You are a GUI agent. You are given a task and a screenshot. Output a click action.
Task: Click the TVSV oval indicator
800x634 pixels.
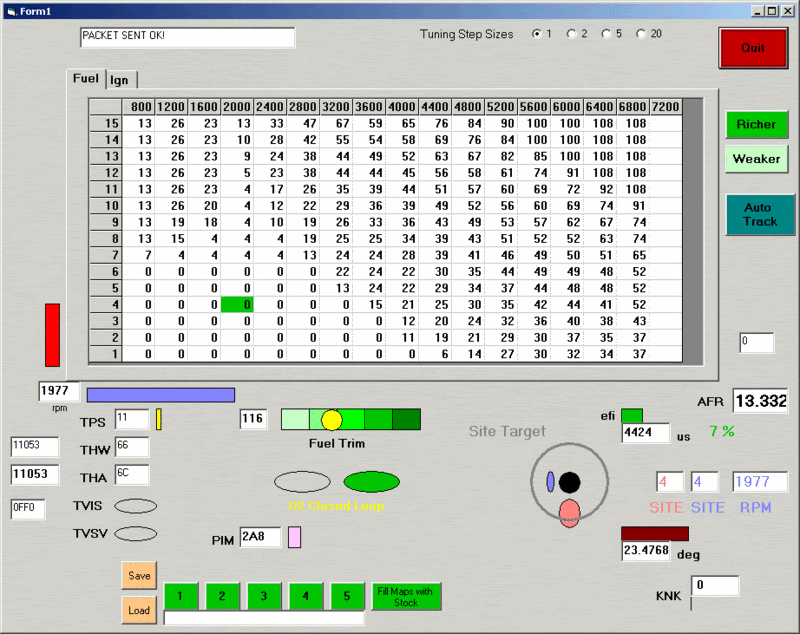pyautogui.click(x=135, y=534)
